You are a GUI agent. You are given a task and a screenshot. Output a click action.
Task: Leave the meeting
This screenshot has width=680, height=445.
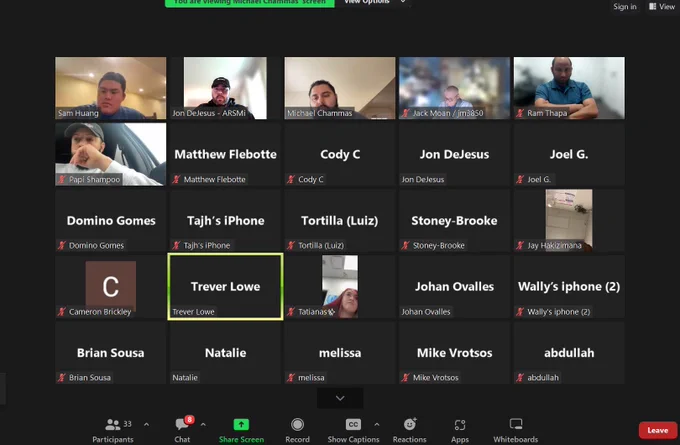(x=657, y=430)
